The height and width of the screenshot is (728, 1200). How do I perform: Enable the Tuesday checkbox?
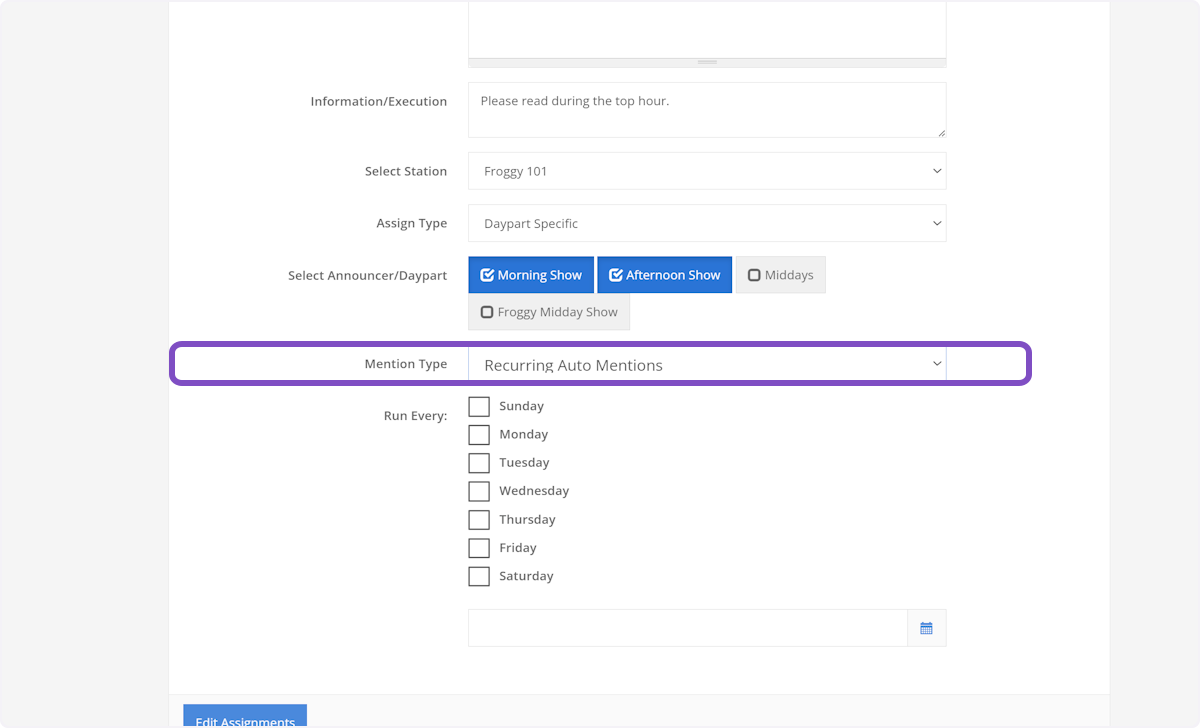coord(479,463)
